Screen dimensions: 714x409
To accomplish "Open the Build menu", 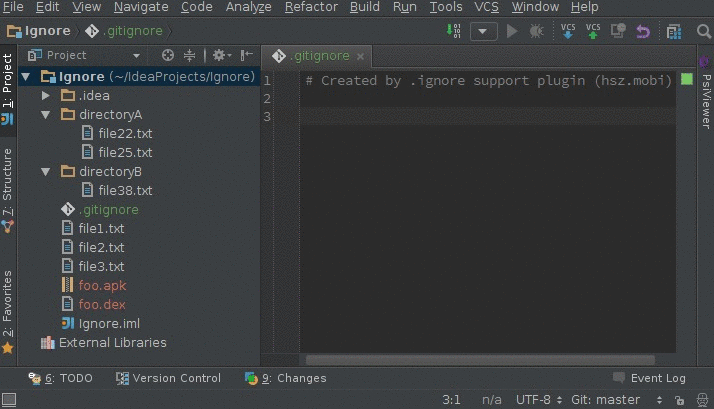I will coord(365,7).
